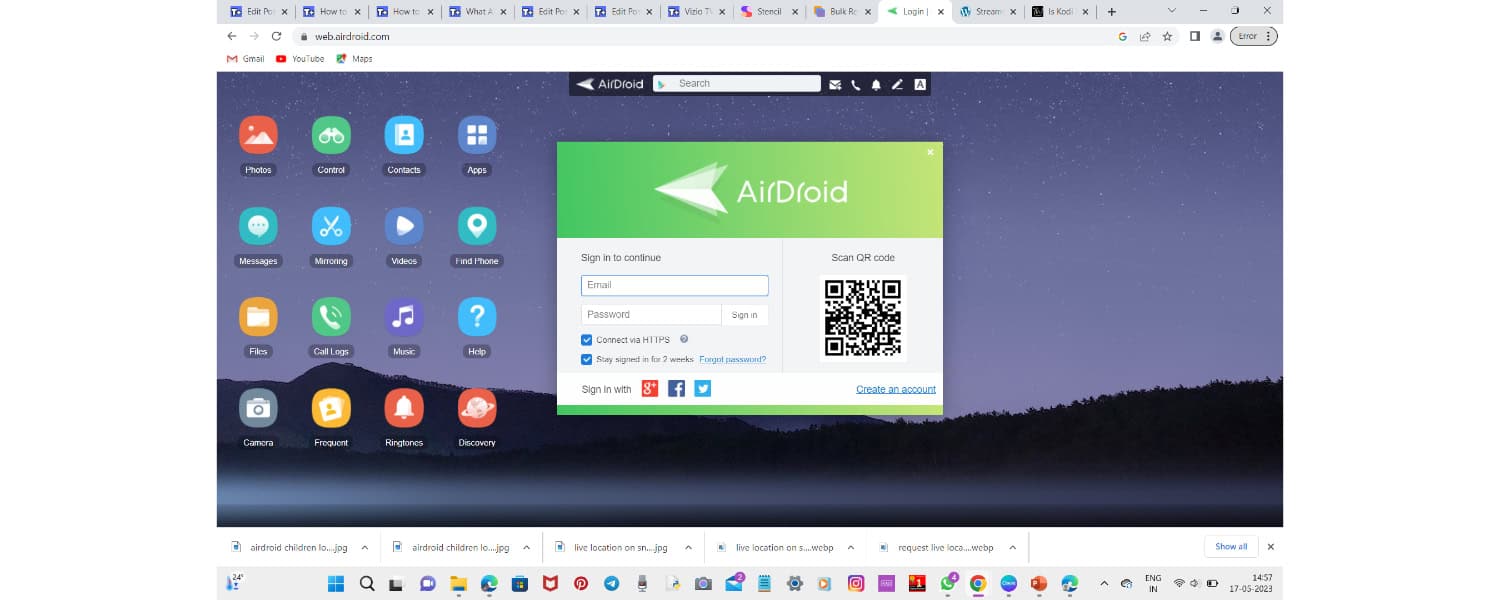Click the help icon beside Connect via HTTPS

[x=684, y=339]
